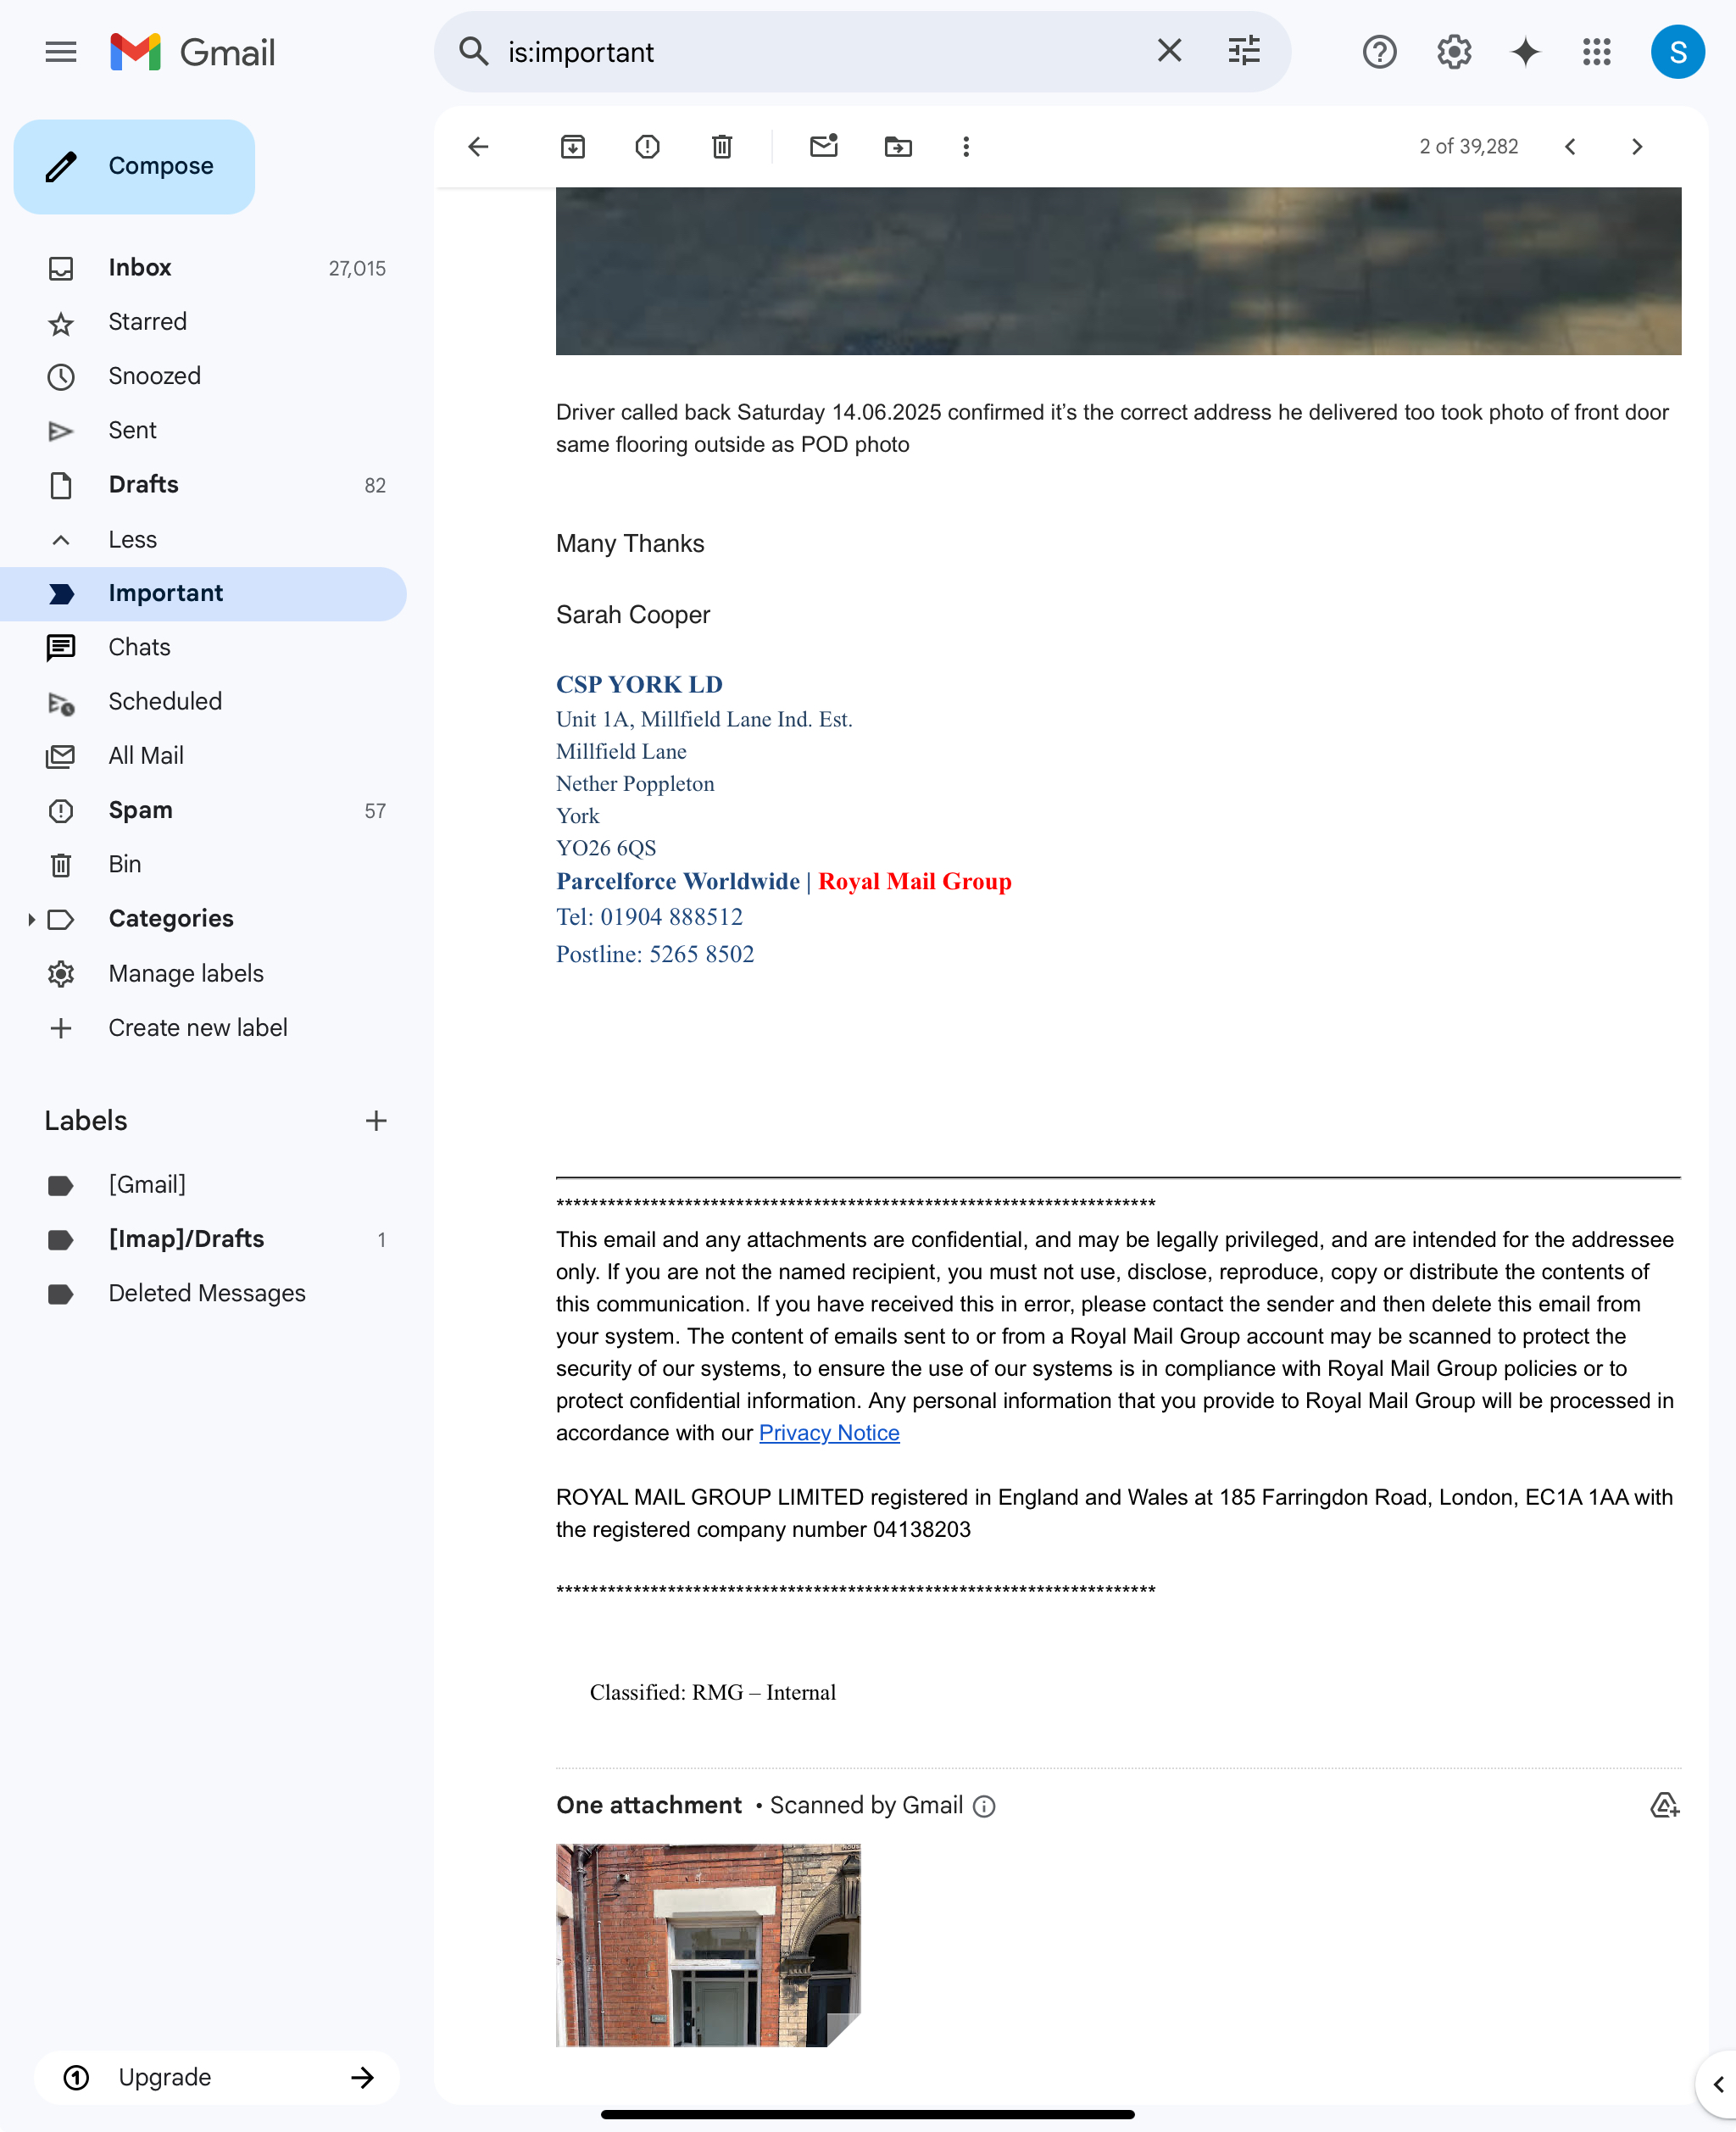Open the Starred folder

pyautogui.click(x=203, y=322)
